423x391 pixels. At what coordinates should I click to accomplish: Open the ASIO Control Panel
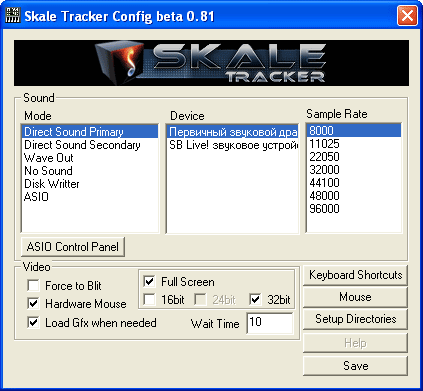73,247
